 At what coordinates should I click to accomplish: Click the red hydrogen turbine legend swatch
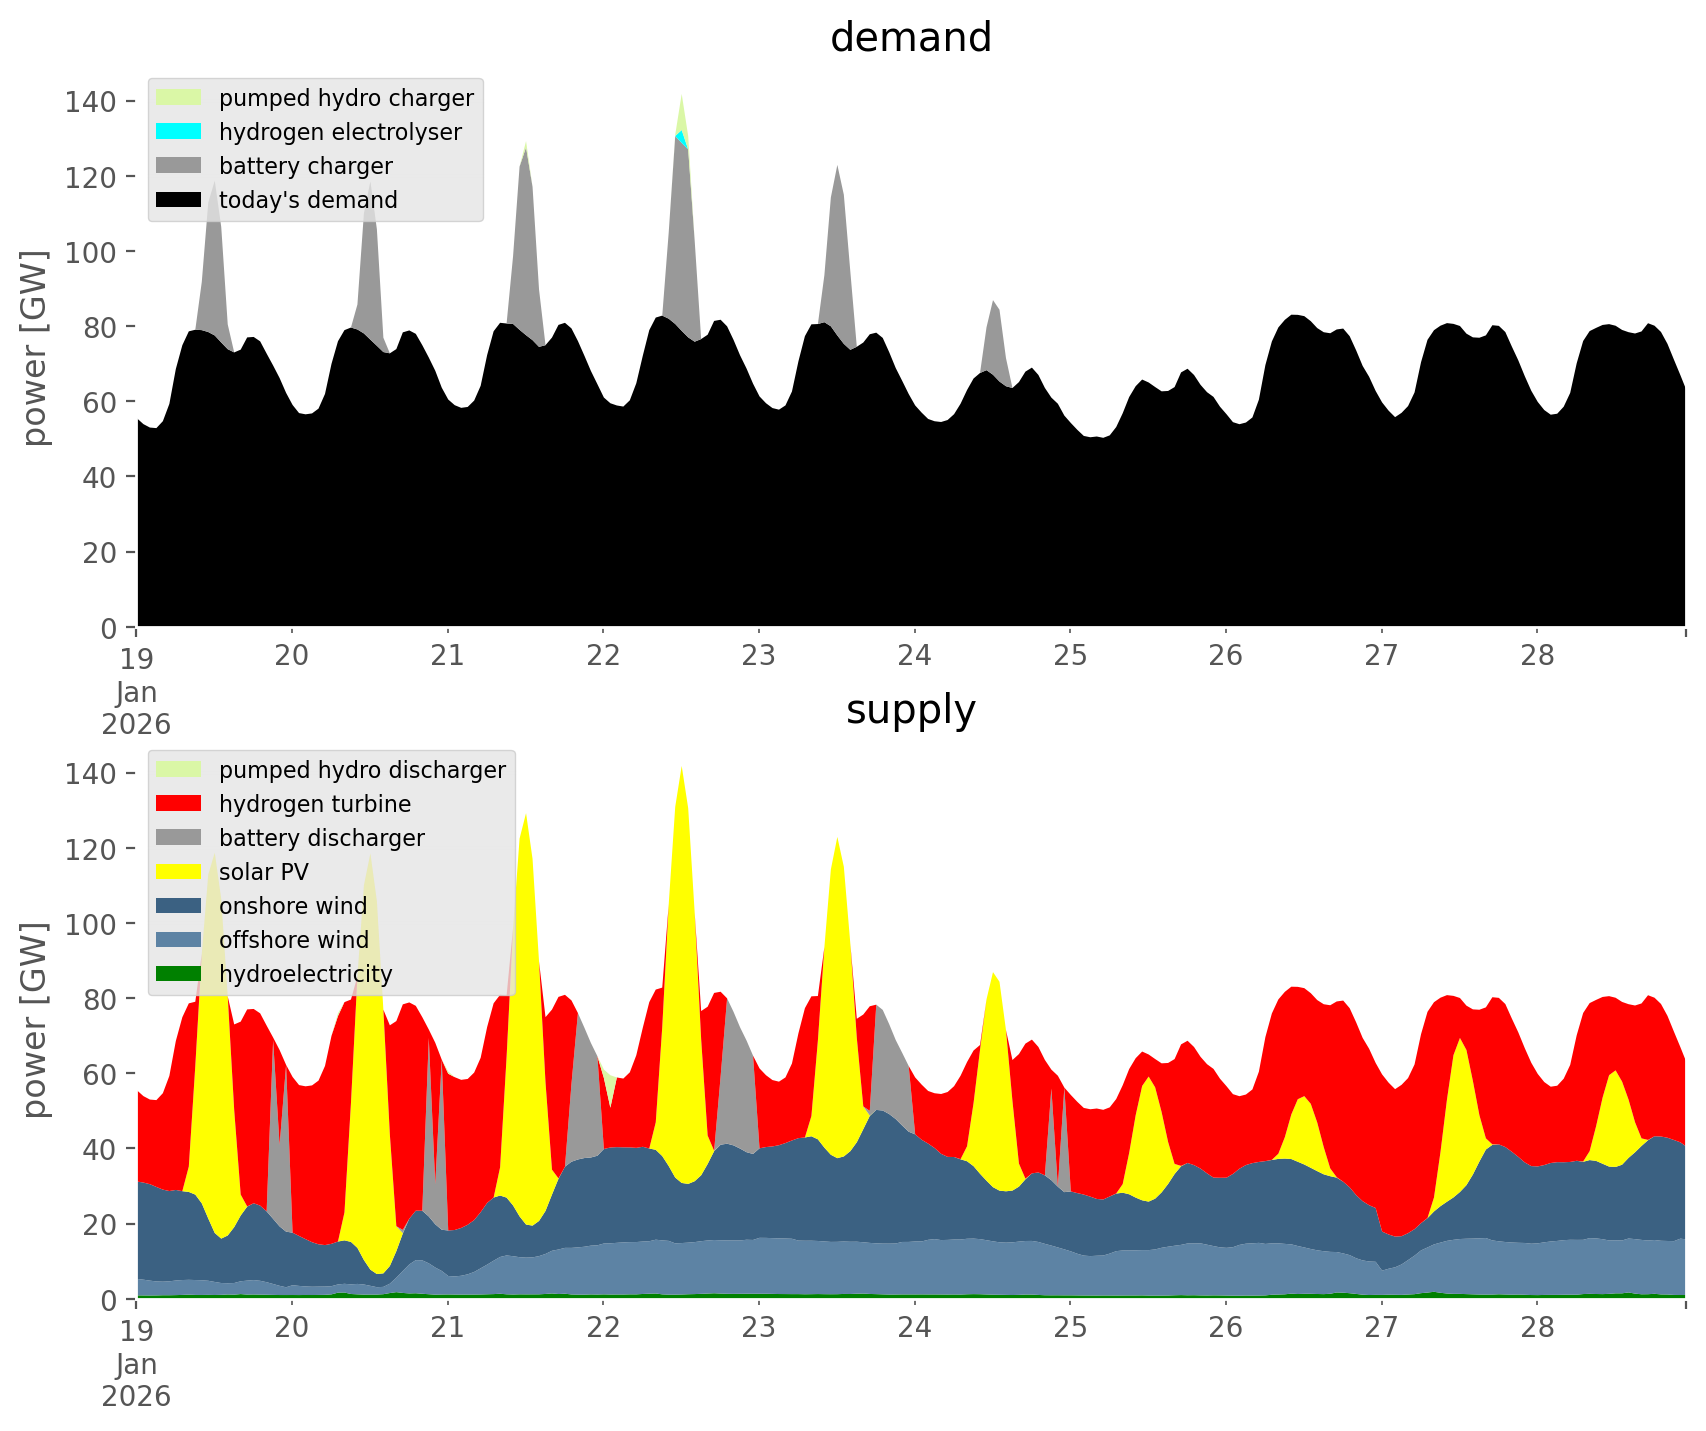coord(179,804)
